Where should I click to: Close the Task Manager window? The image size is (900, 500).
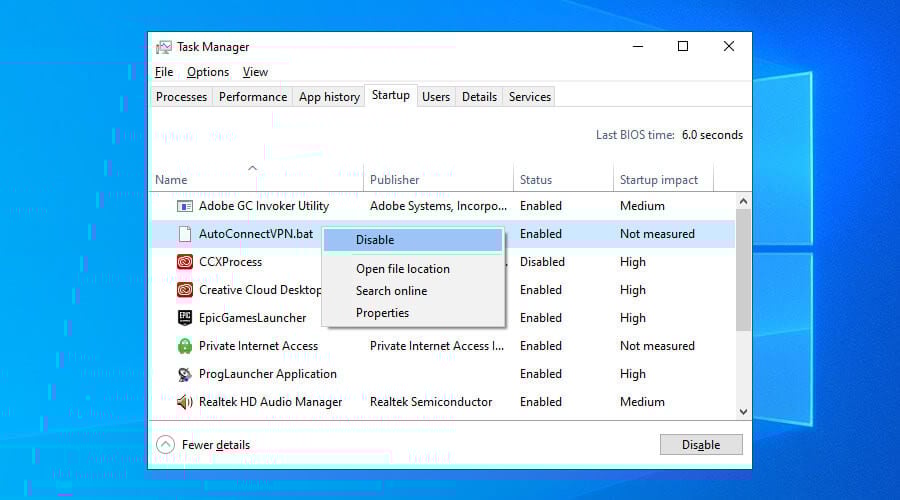coord(729,46)
